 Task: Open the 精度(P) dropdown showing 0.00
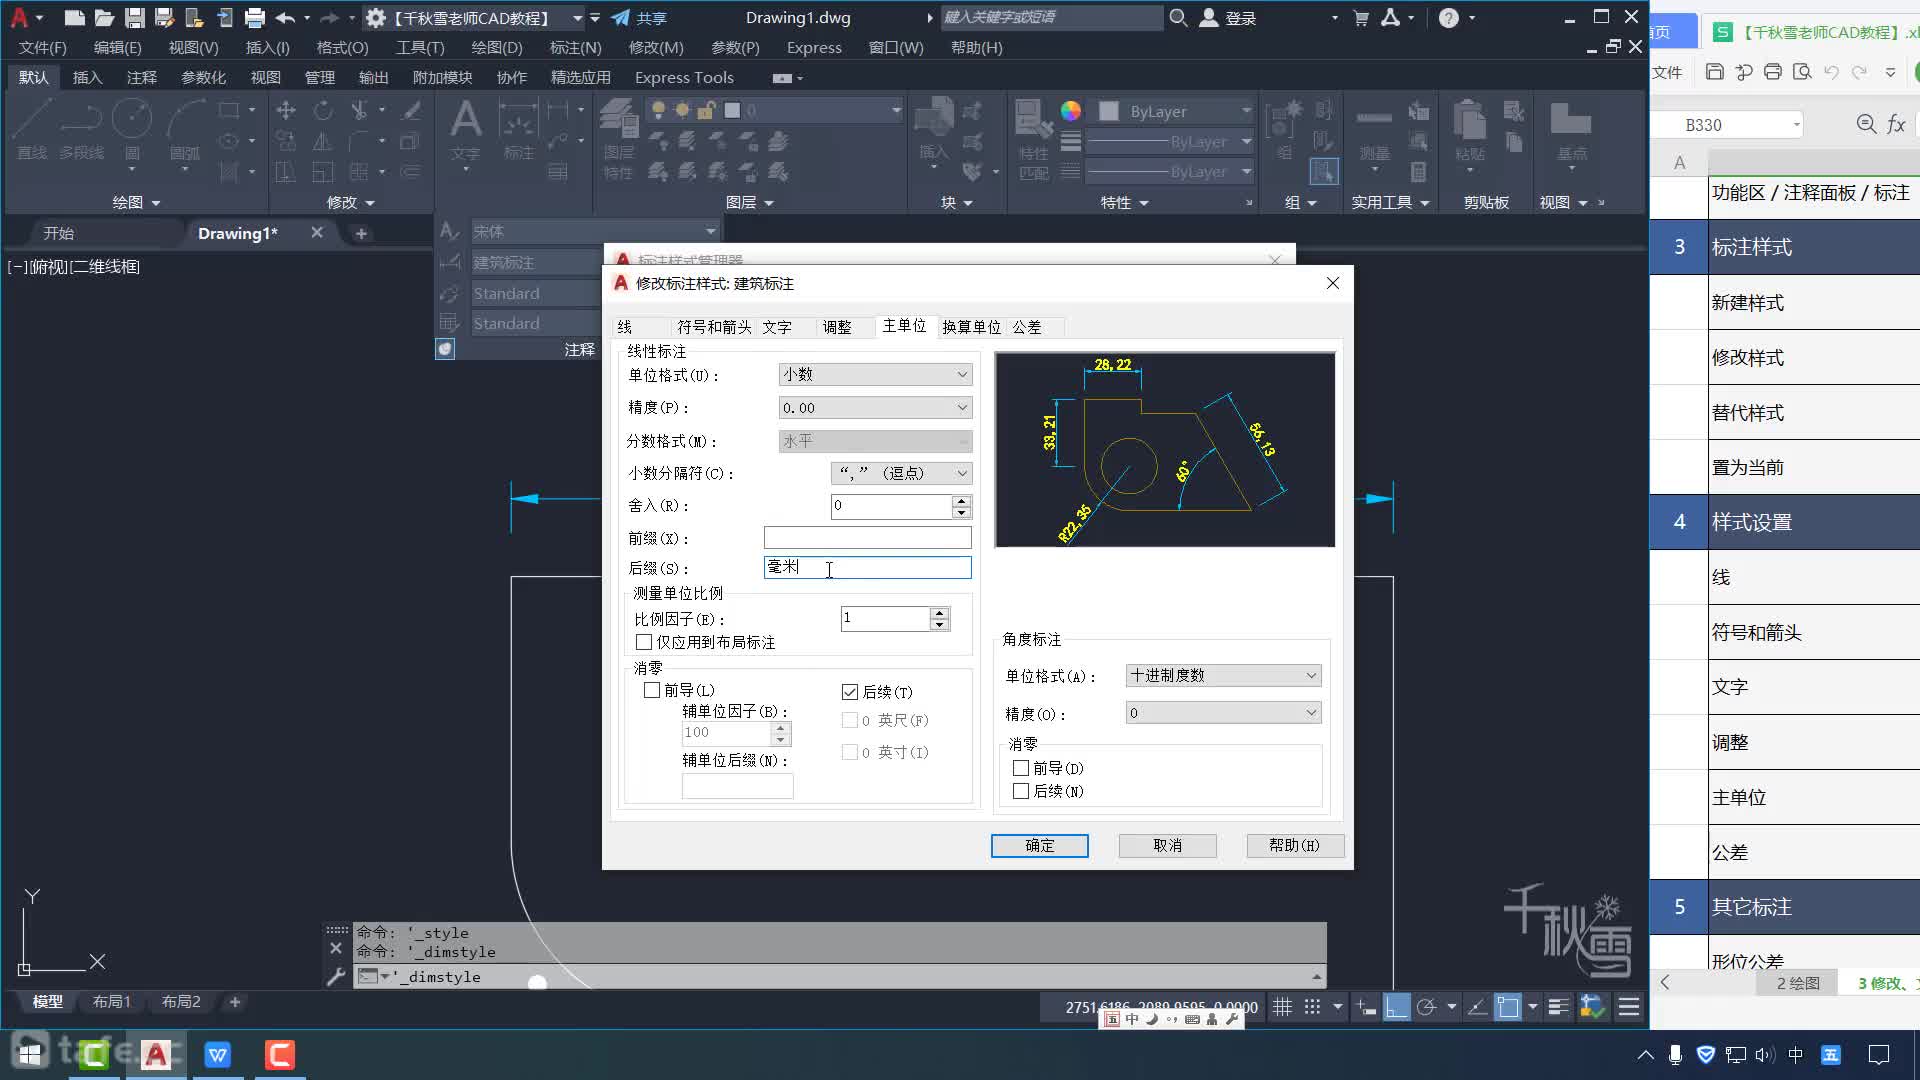(x=875, y=408)
